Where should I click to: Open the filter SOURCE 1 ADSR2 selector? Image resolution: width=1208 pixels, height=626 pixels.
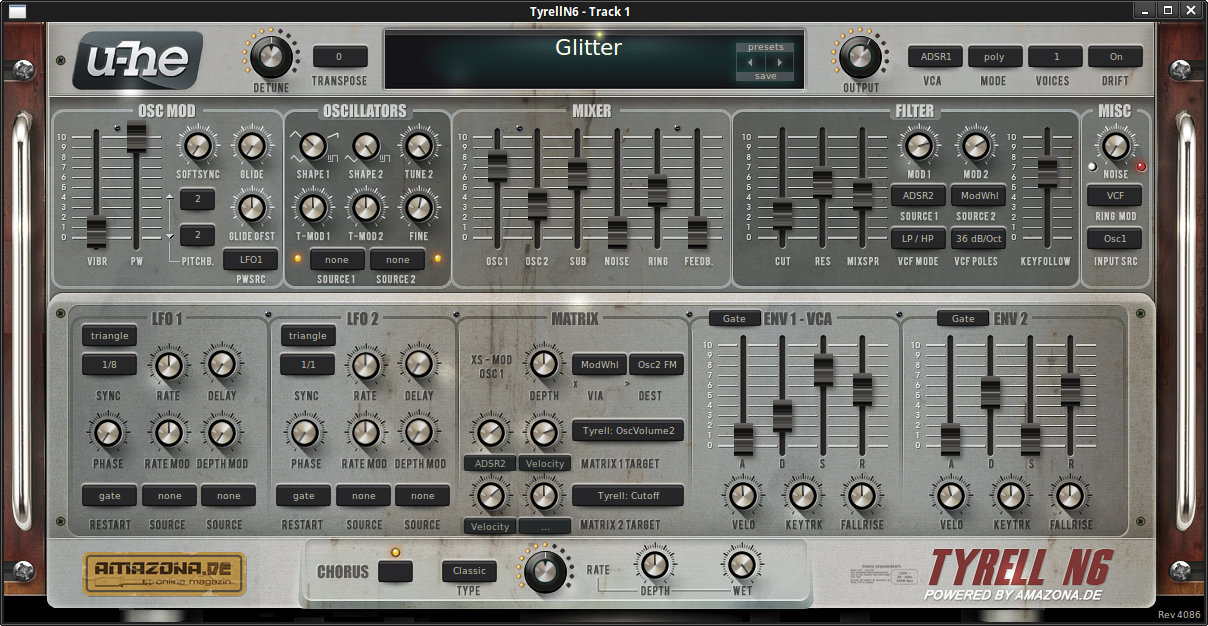click(x=918, y=196)
